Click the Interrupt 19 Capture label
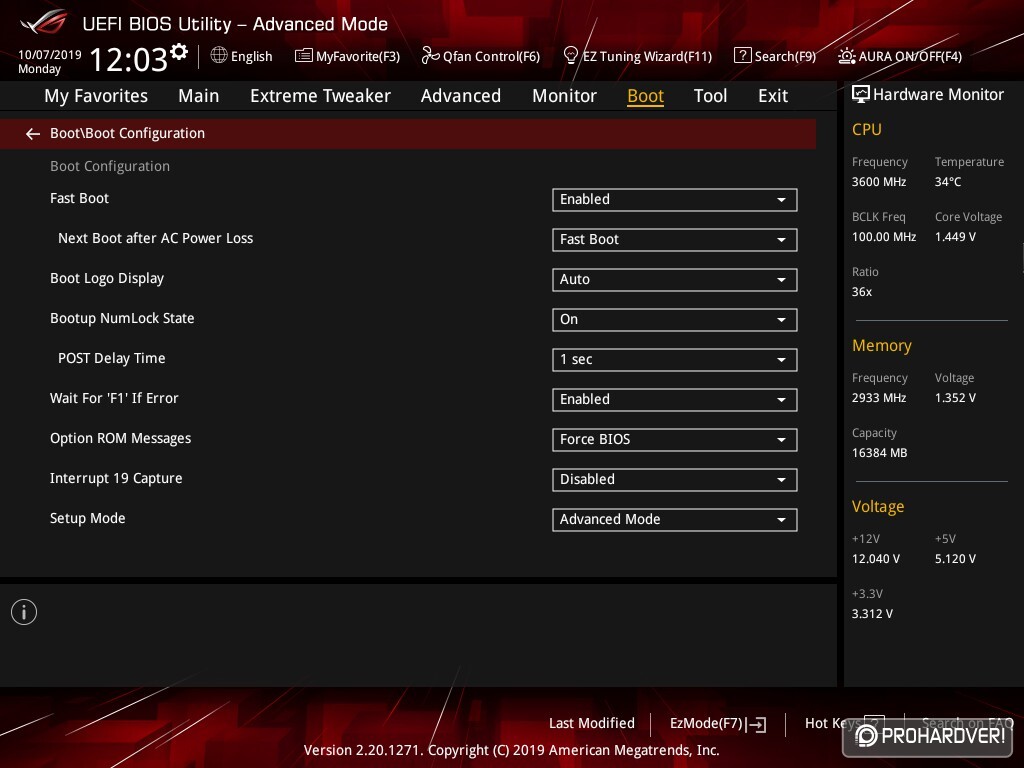Screen dimensions: 1024x768 coord(116,478)
